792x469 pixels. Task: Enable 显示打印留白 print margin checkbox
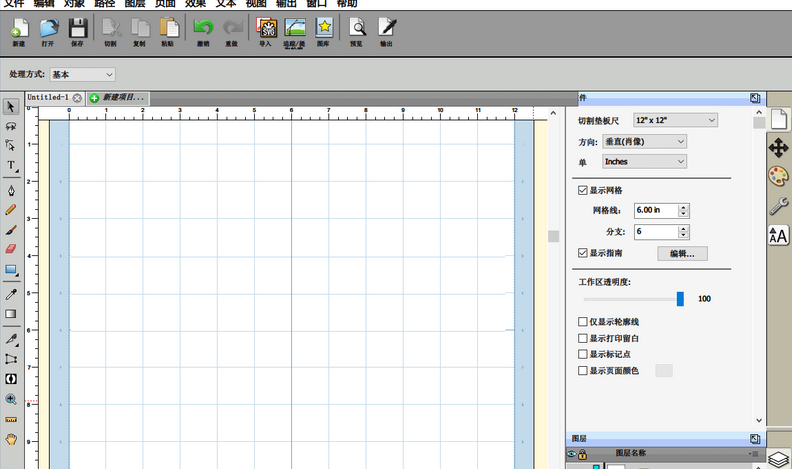point(582,338)
